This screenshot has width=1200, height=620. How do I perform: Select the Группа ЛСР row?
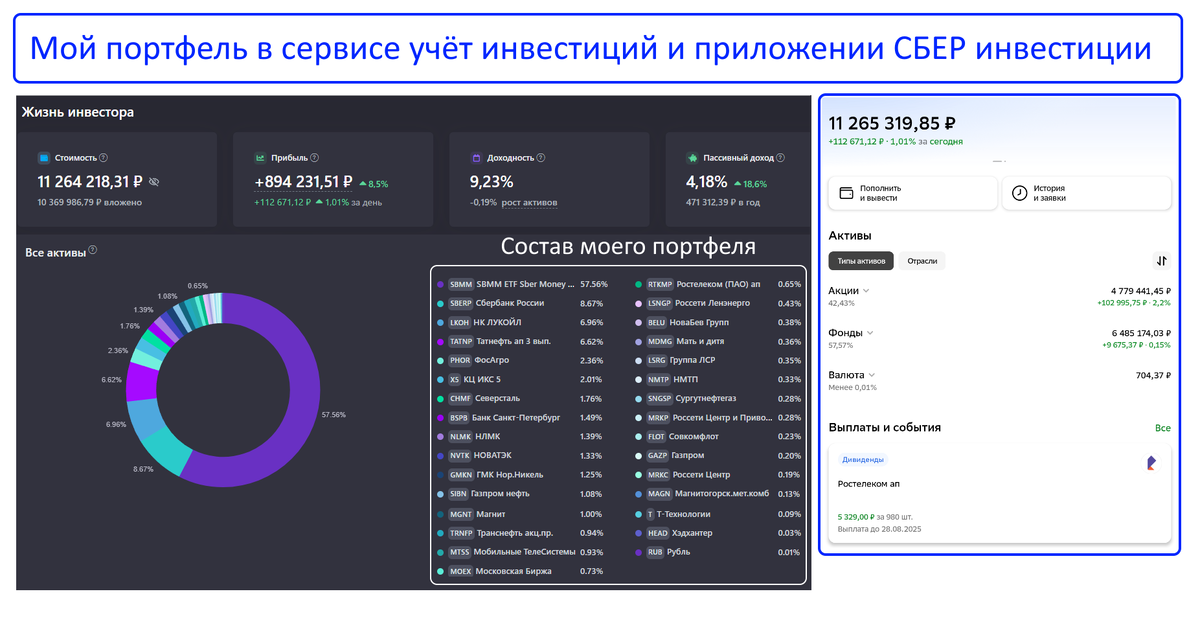pyautogui.click(x=717, y=360)
